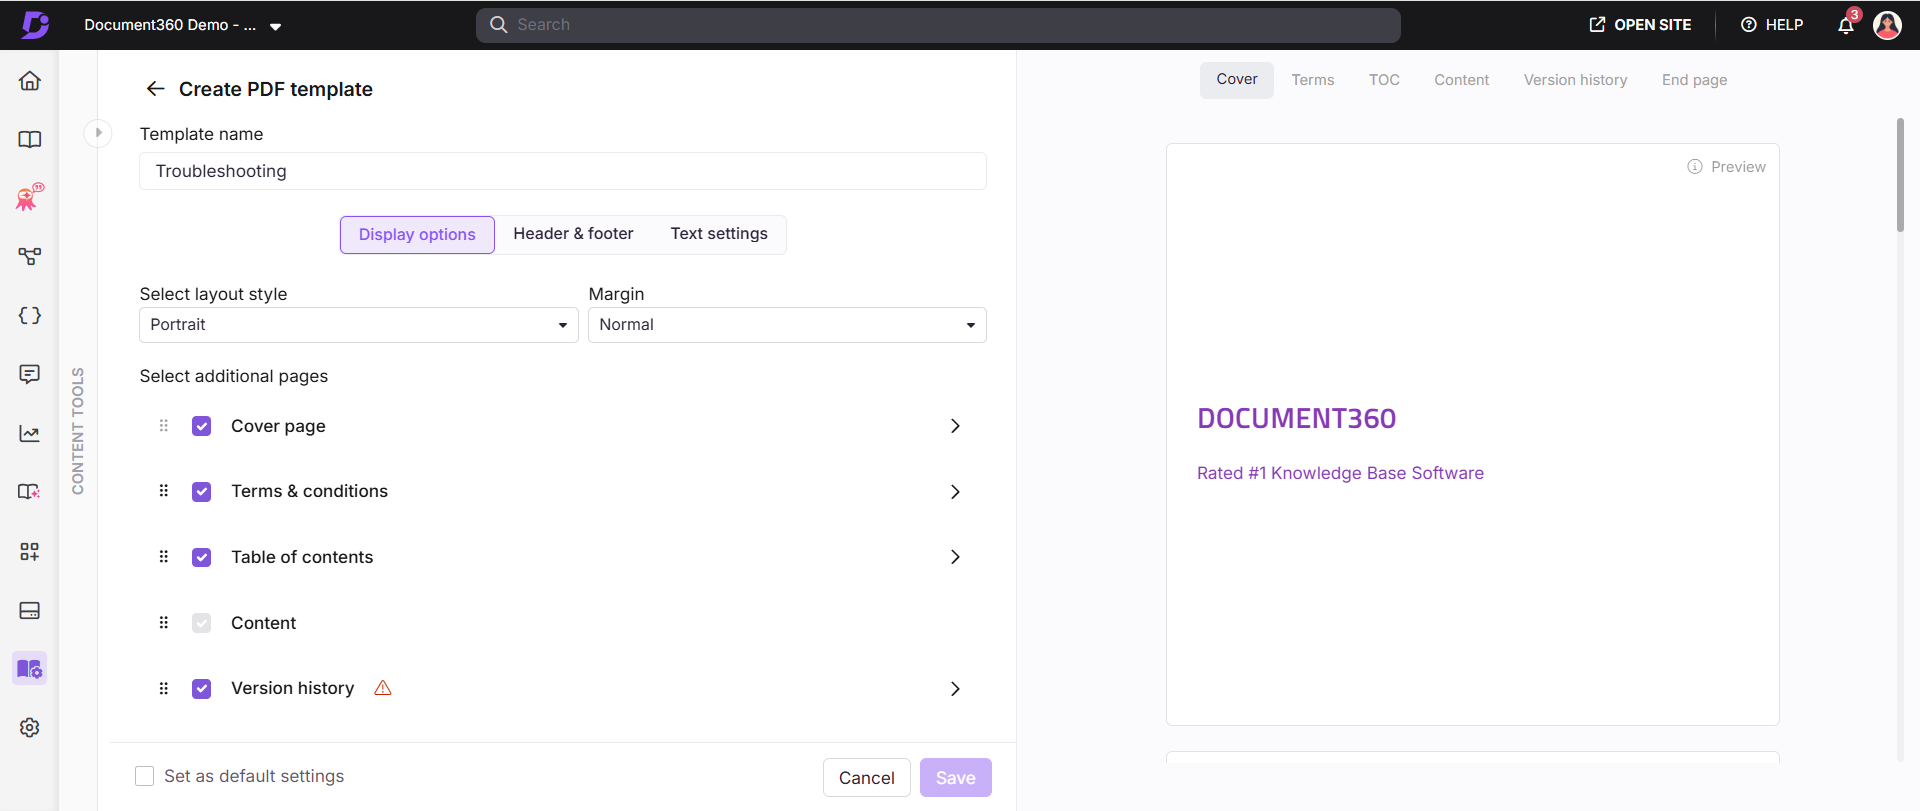
Task: Open the Home icon in sidebar
Action: (x=30, y=81)
